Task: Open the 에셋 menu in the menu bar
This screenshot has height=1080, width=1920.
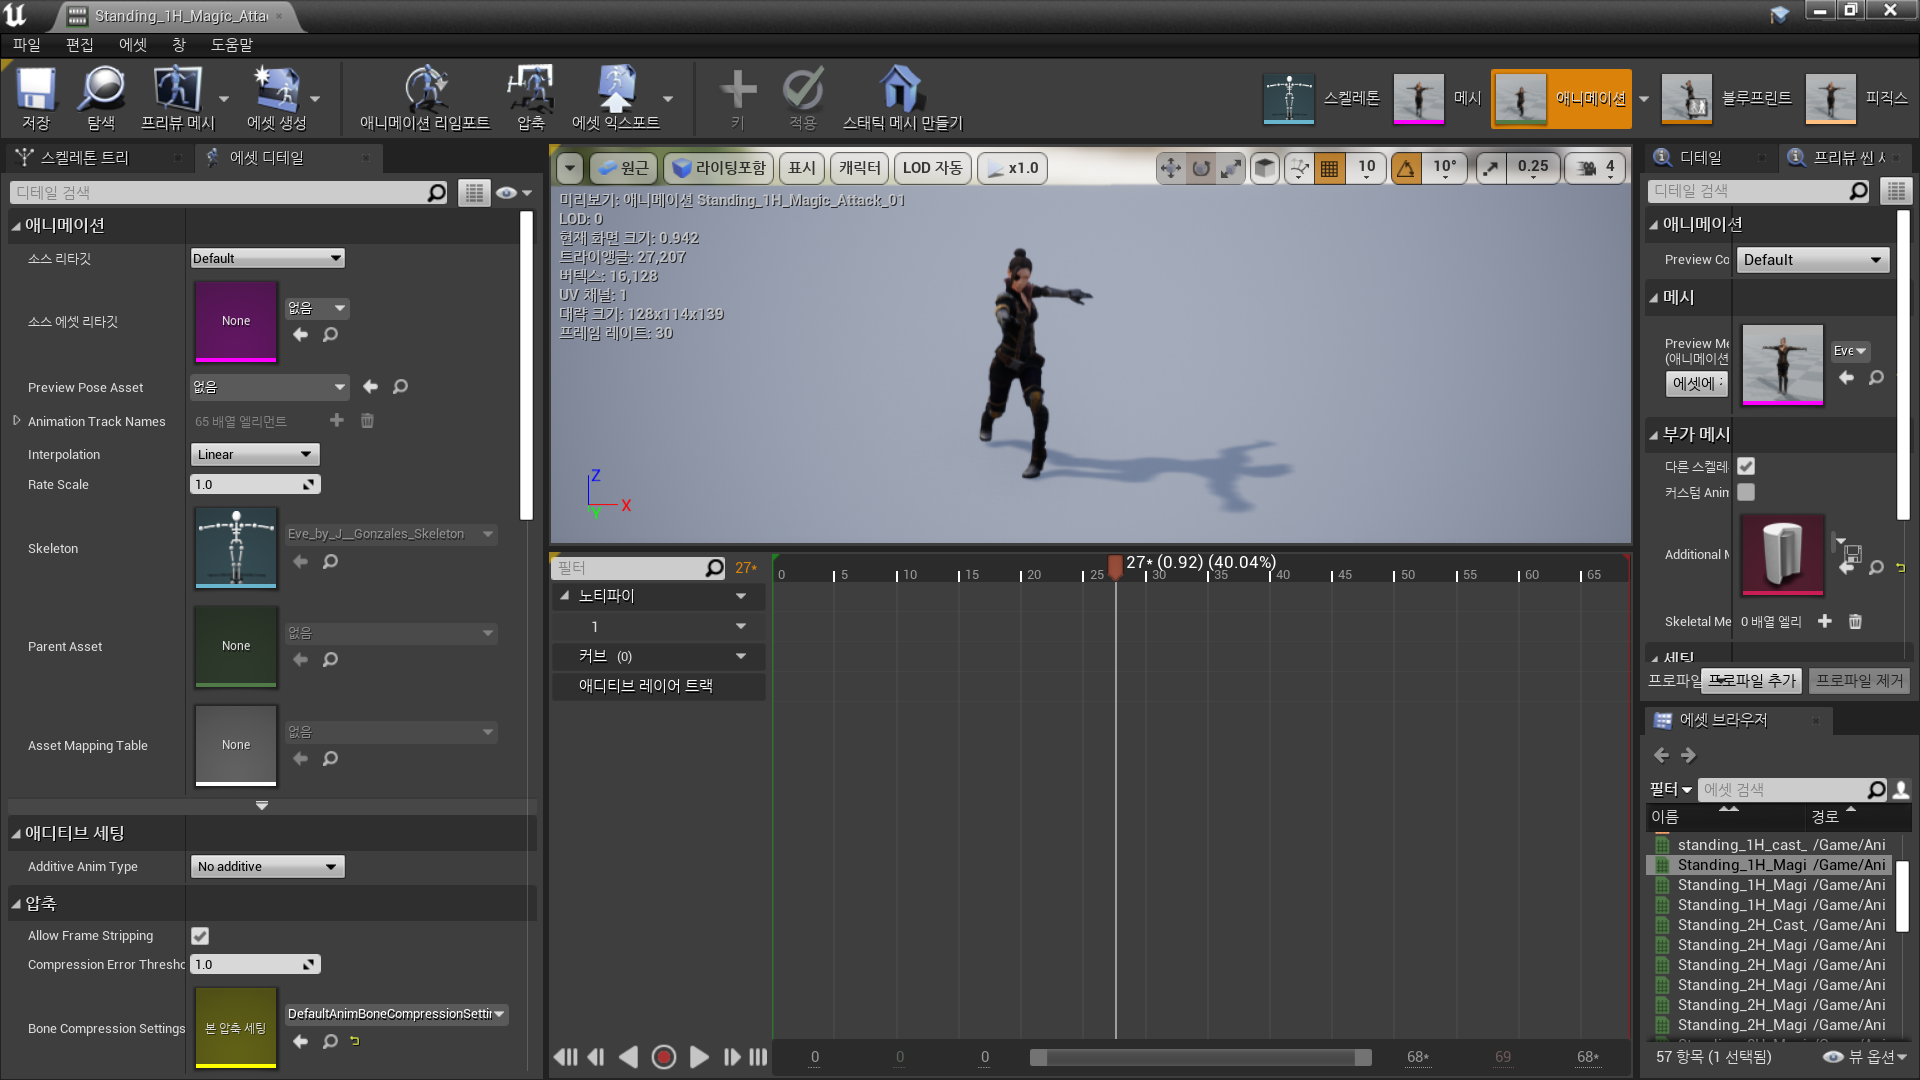Action: click(x=132, y=45)
